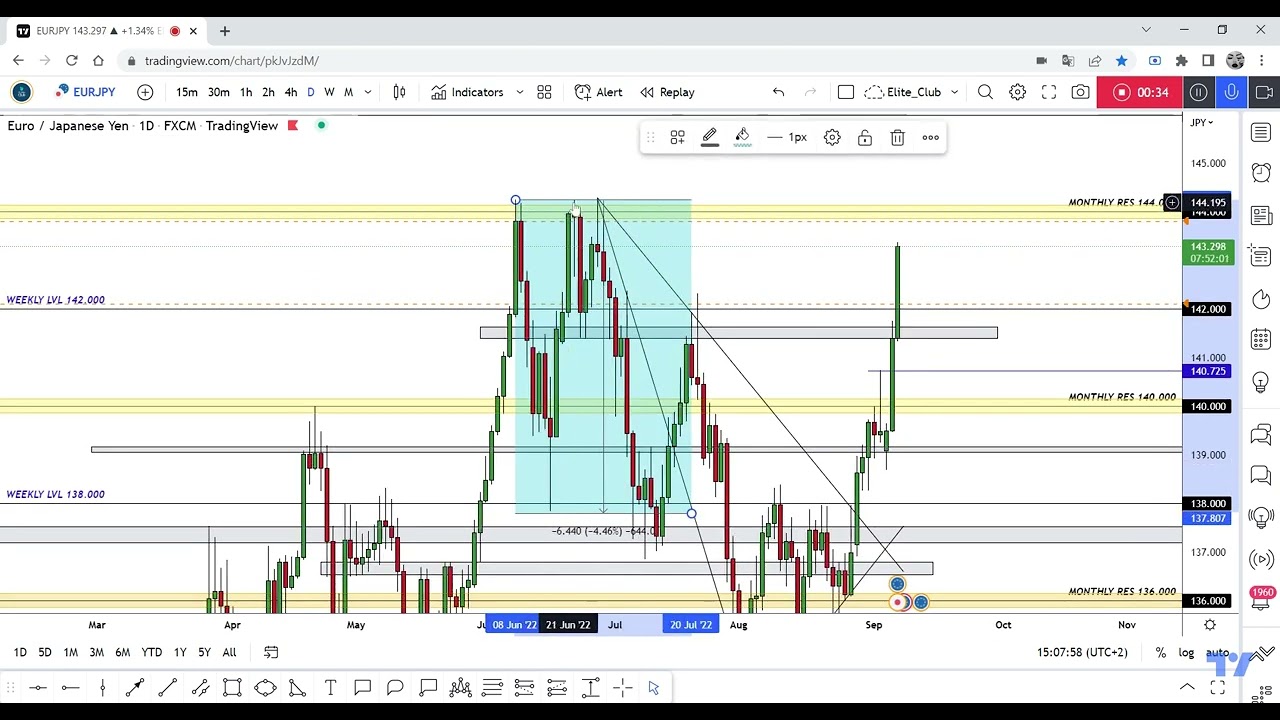Lock the selected drawing
This screenshot has height=720, width=1280.
[x=865, y=137]
